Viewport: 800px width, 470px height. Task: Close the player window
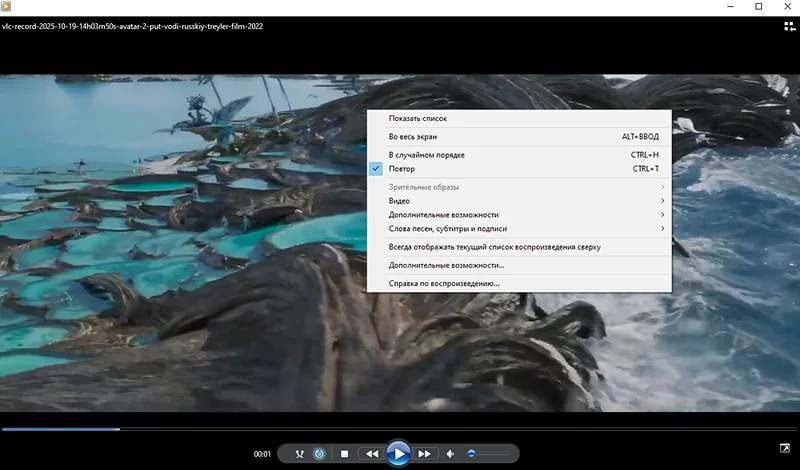click(x=787, y=7)
